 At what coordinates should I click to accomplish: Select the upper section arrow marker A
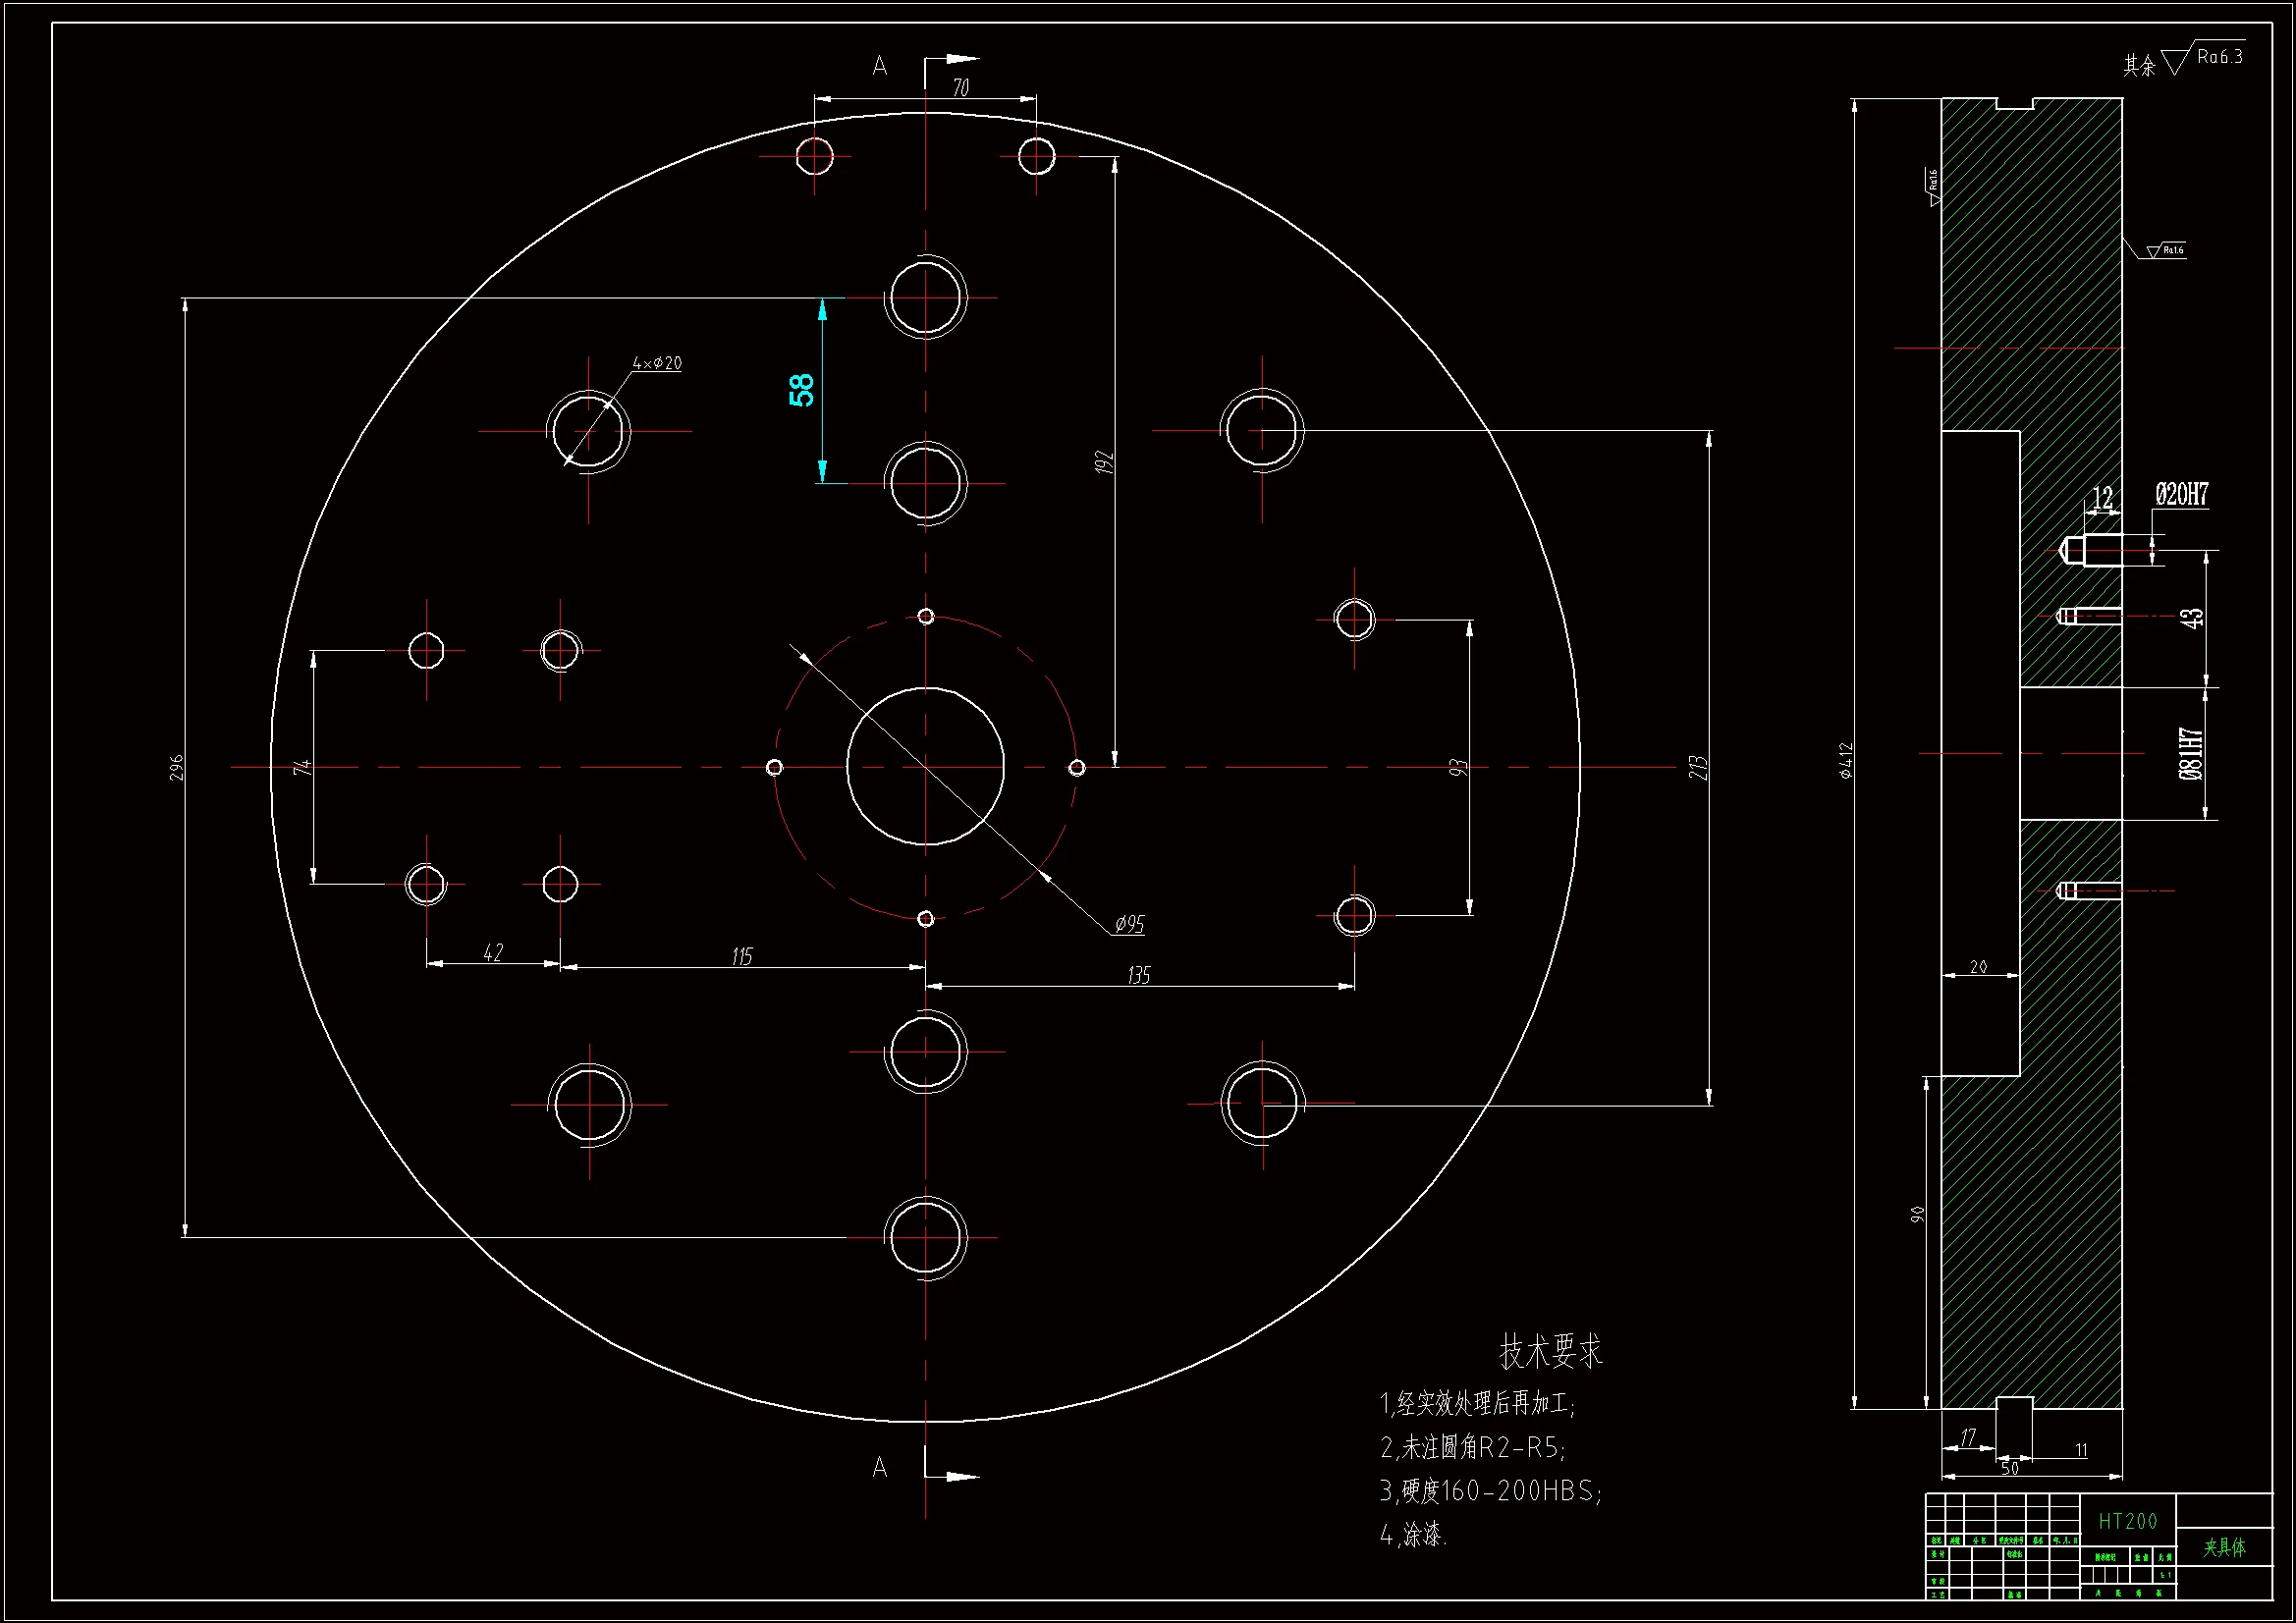coord(880,66)
